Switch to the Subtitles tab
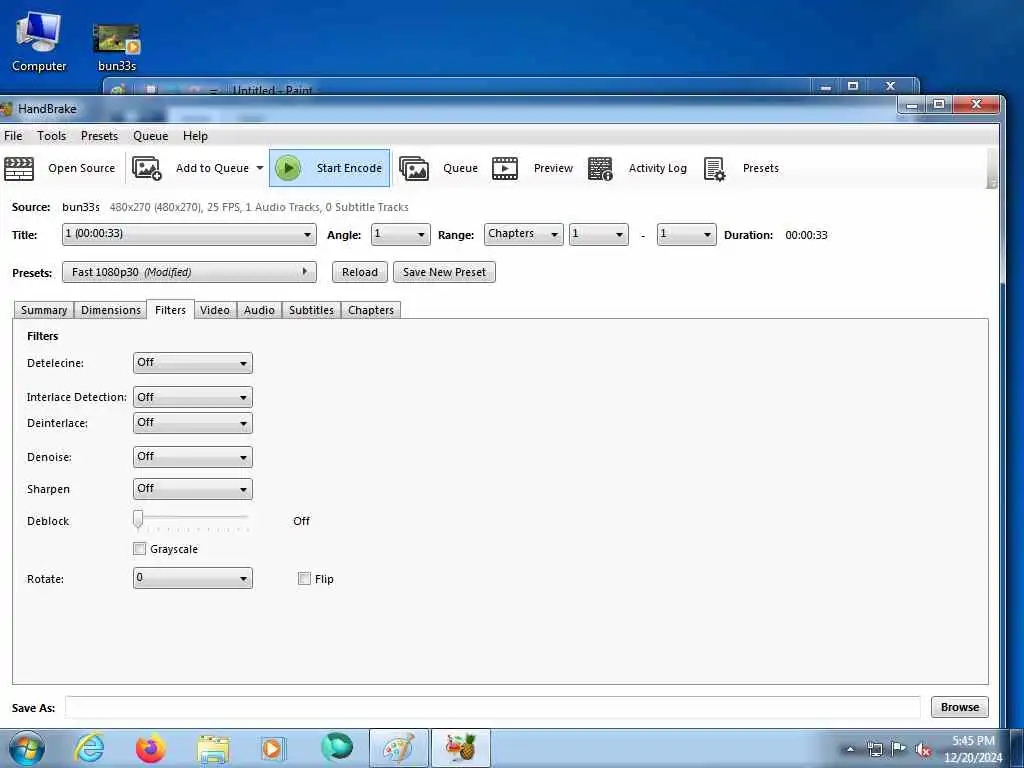 pos(312,310)
